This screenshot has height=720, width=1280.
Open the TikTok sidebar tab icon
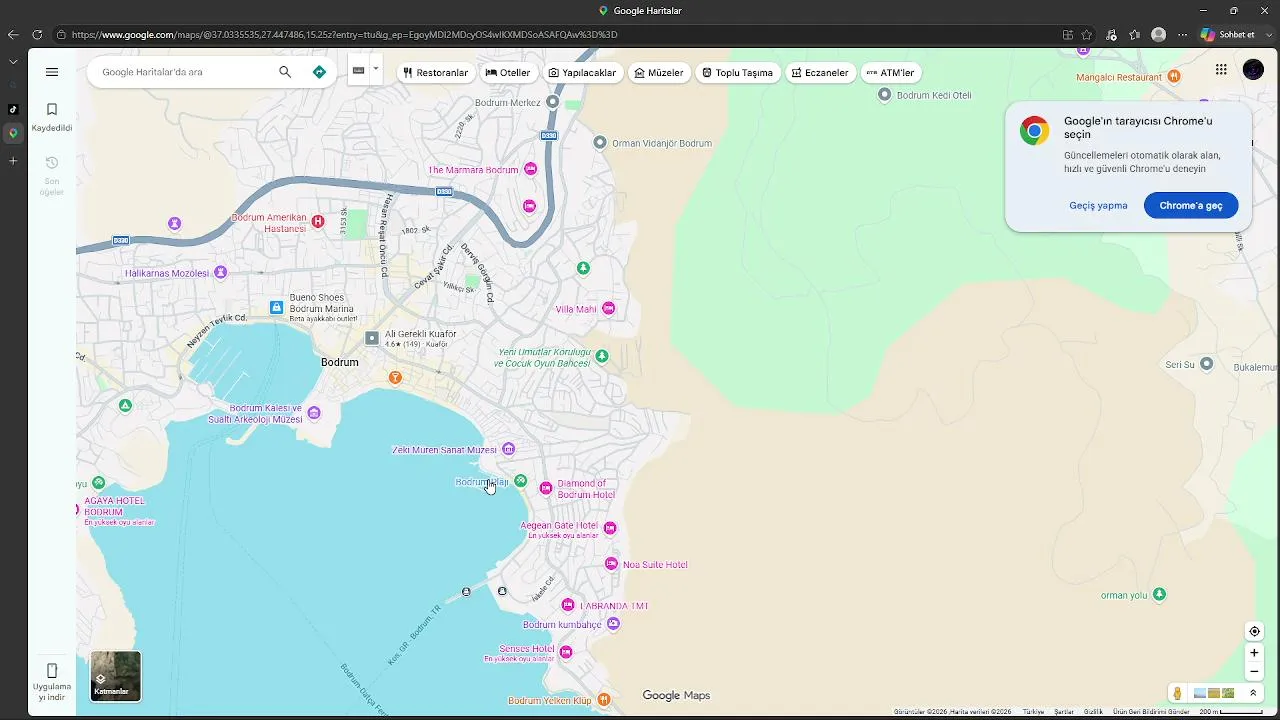click(13, 109)
